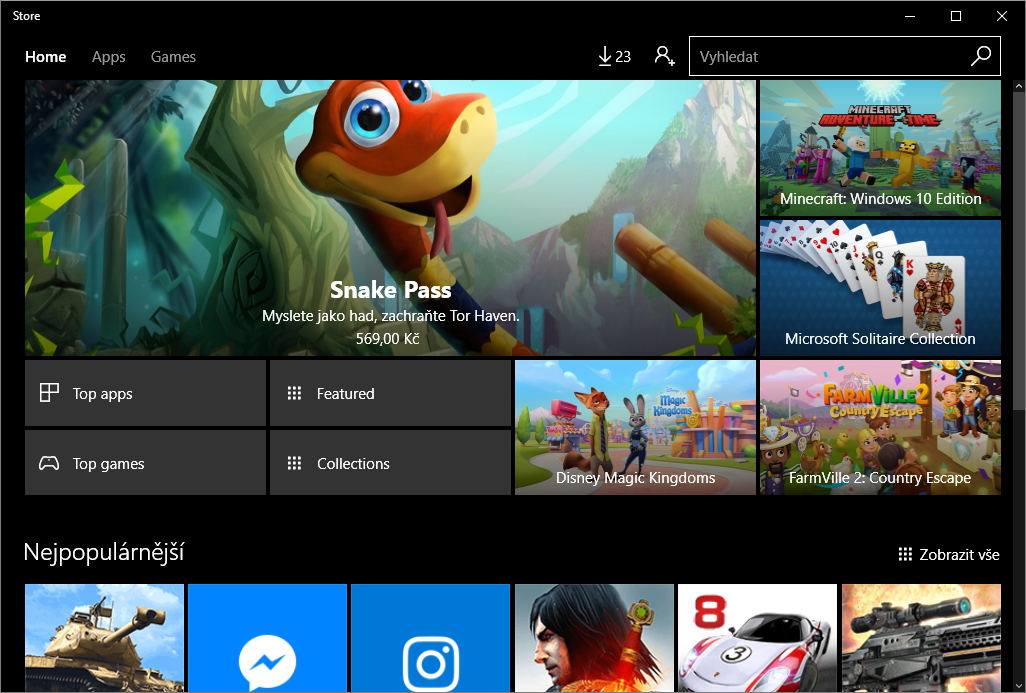Open the Featured button
Screen dimensions: 1026x693
[x=390, y=393]
